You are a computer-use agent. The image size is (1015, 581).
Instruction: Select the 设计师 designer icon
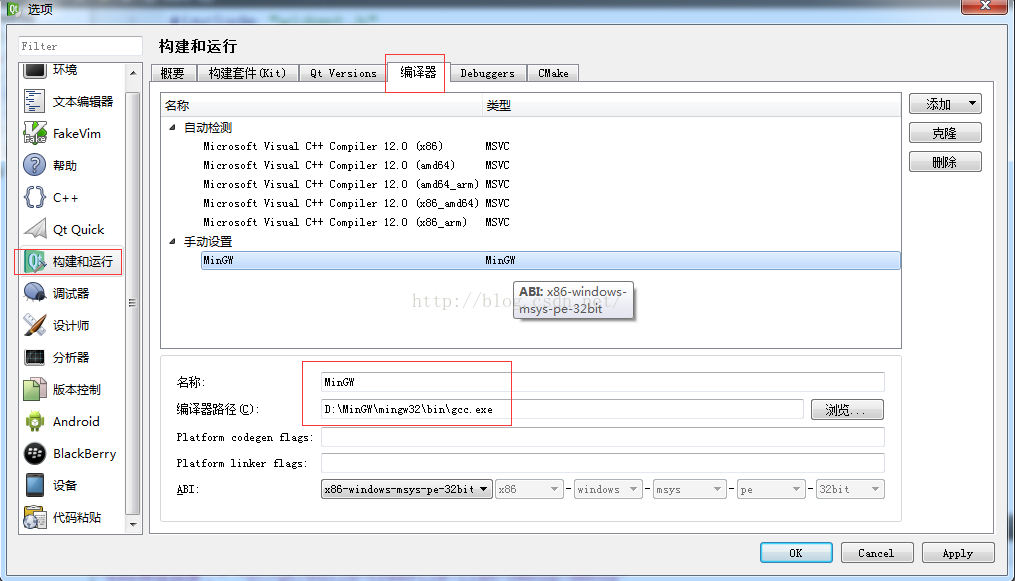(x=34, y=325)
